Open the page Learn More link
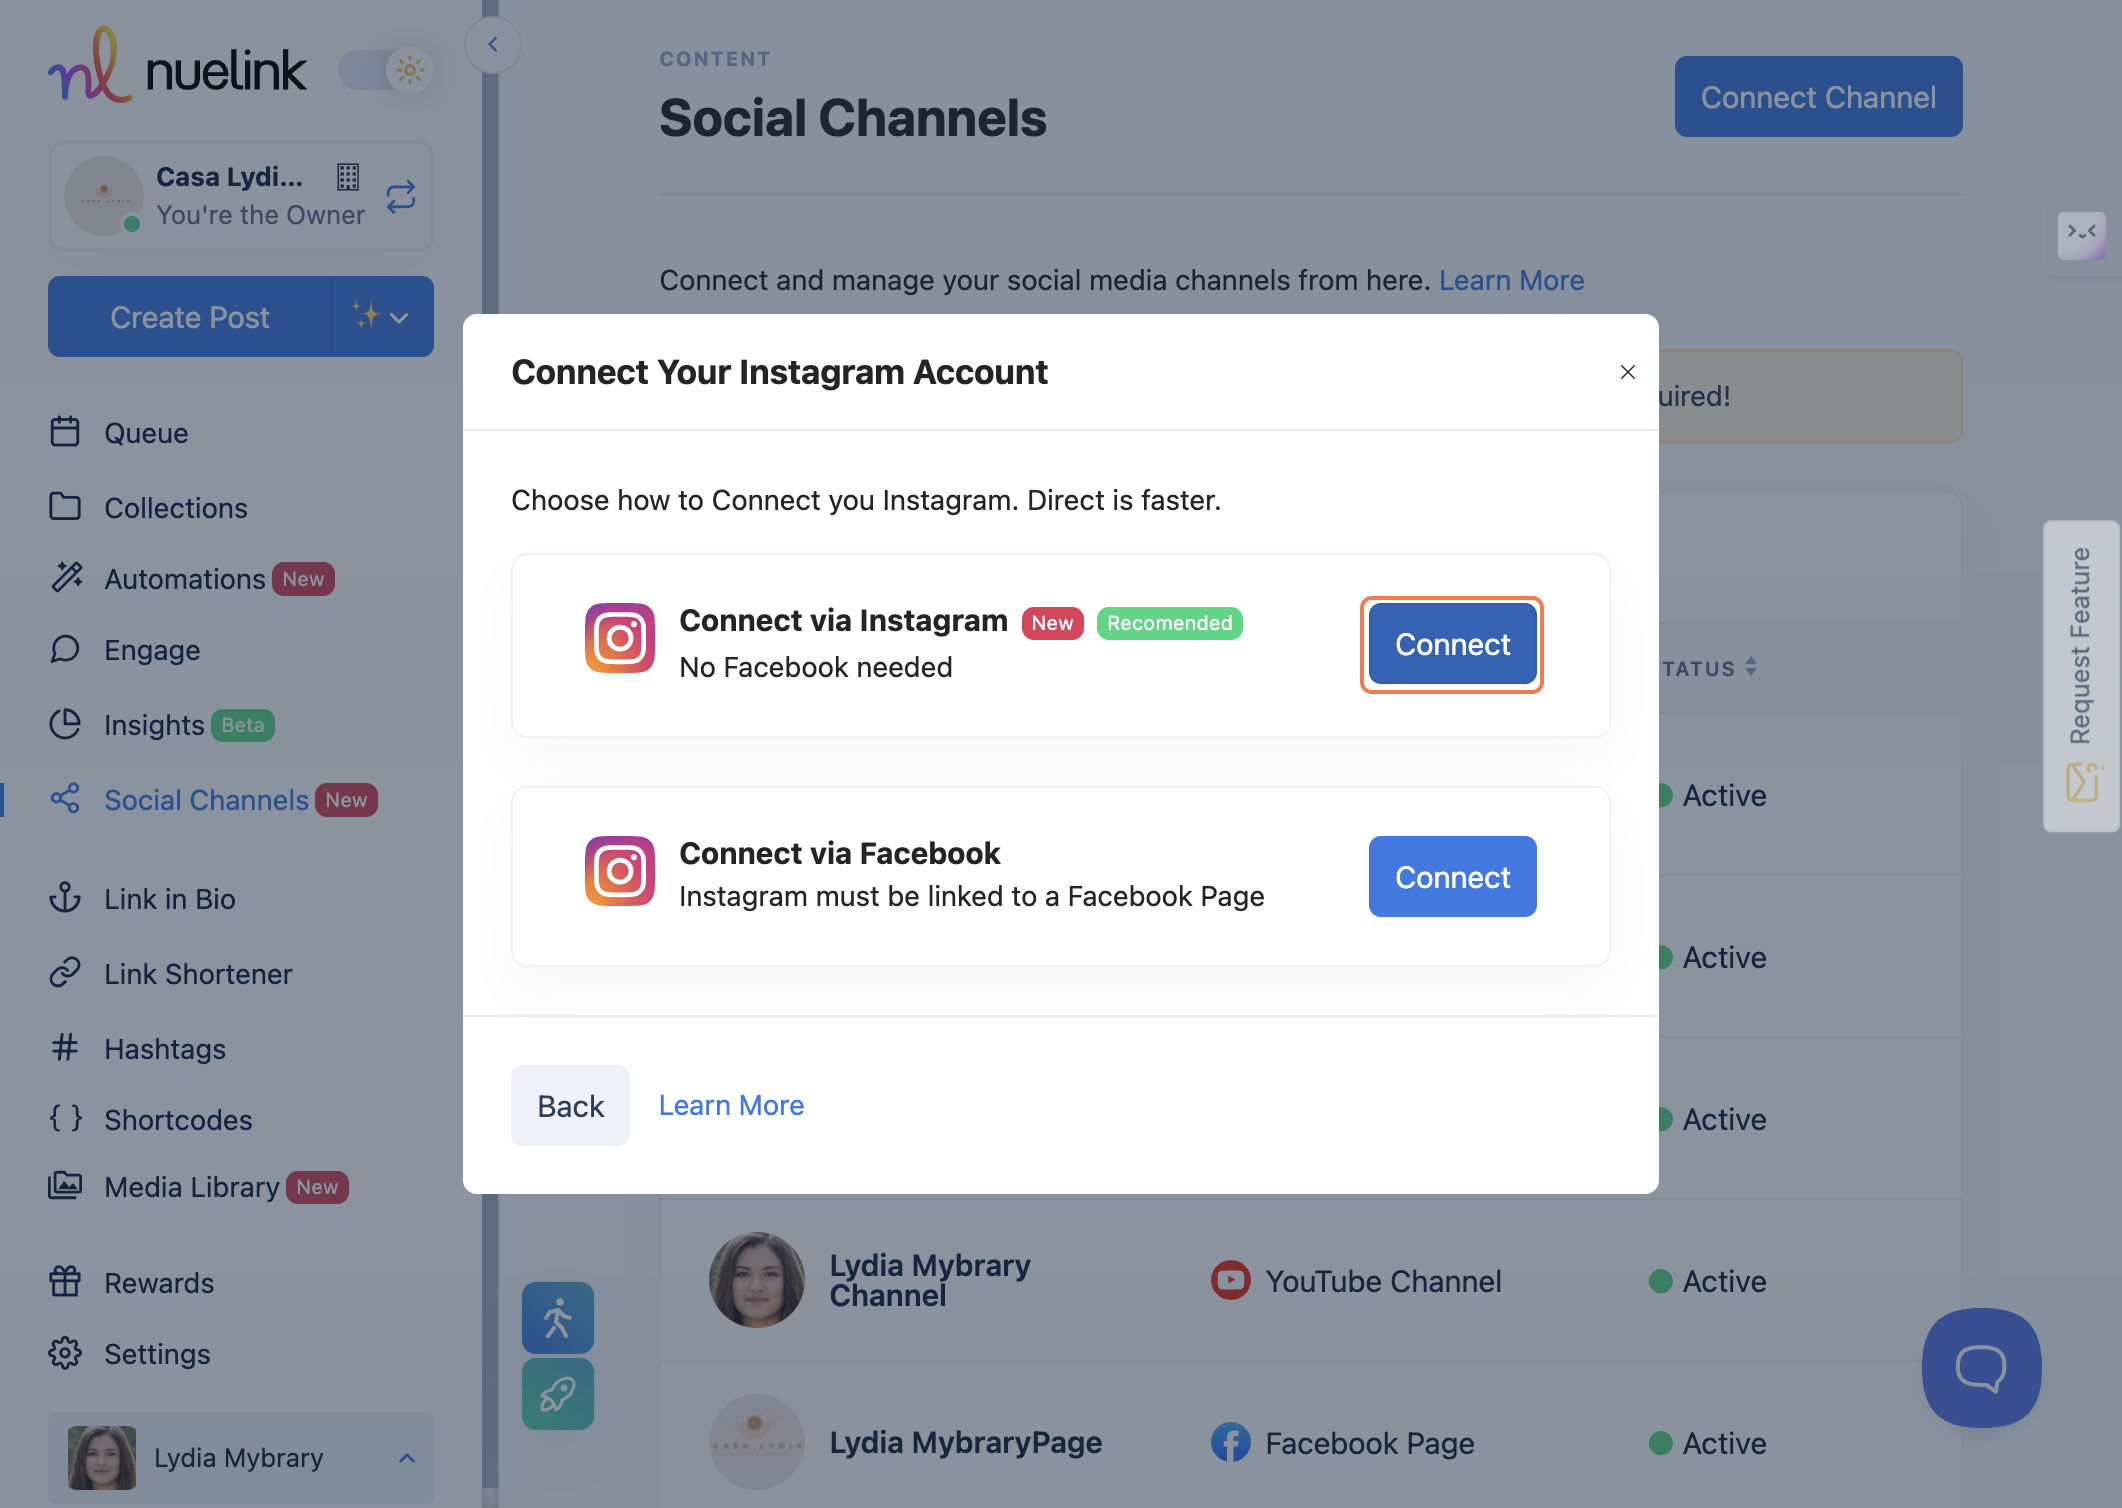 pos(1511,281)
